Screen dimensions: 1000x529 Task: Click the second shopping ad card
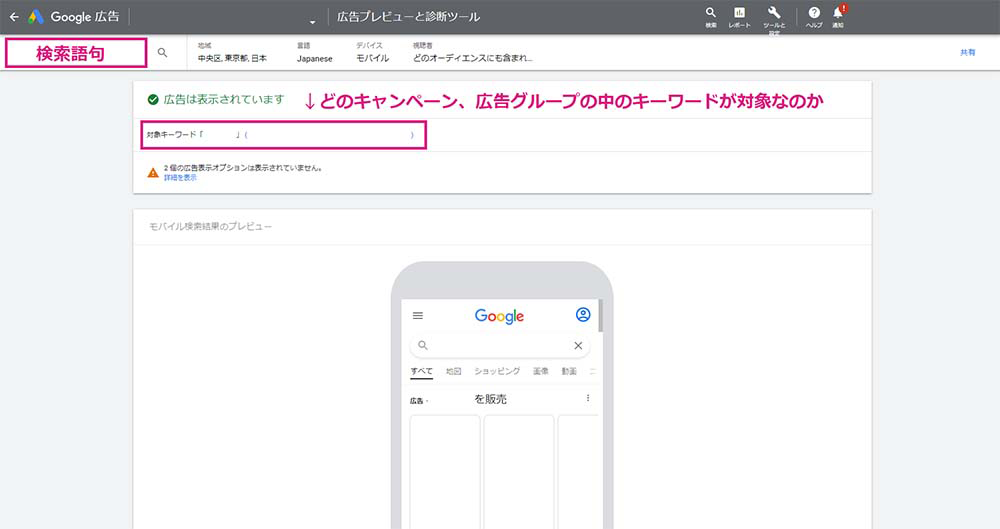tap(519, 472)
